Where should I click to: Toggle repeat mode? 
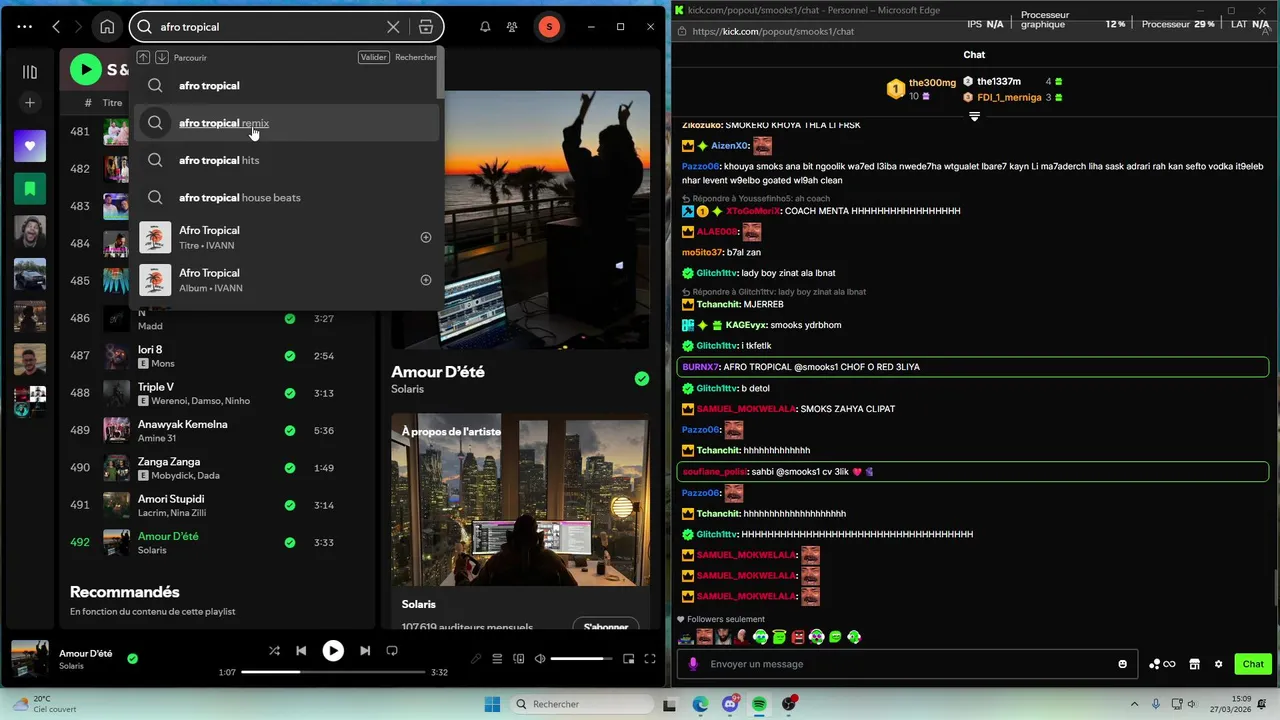pos(392,651)
